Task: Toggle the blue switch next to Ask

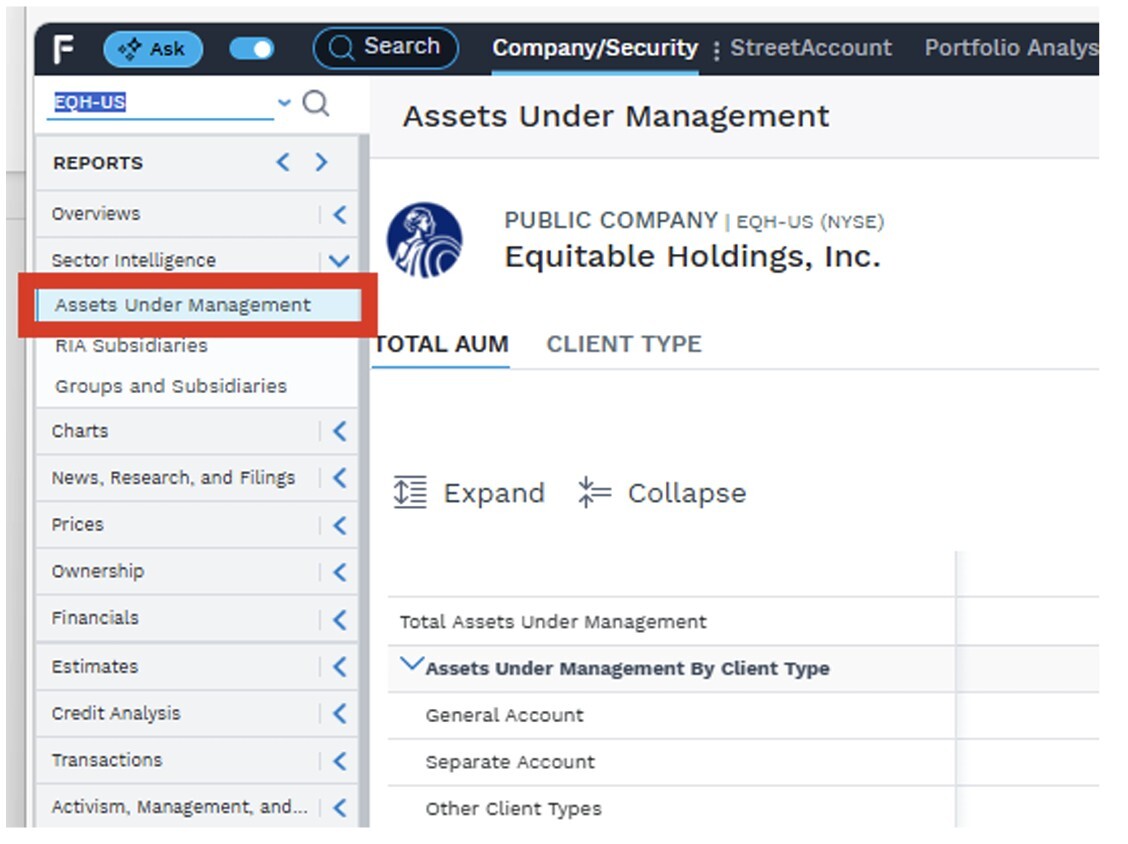Action: [251, 49]
